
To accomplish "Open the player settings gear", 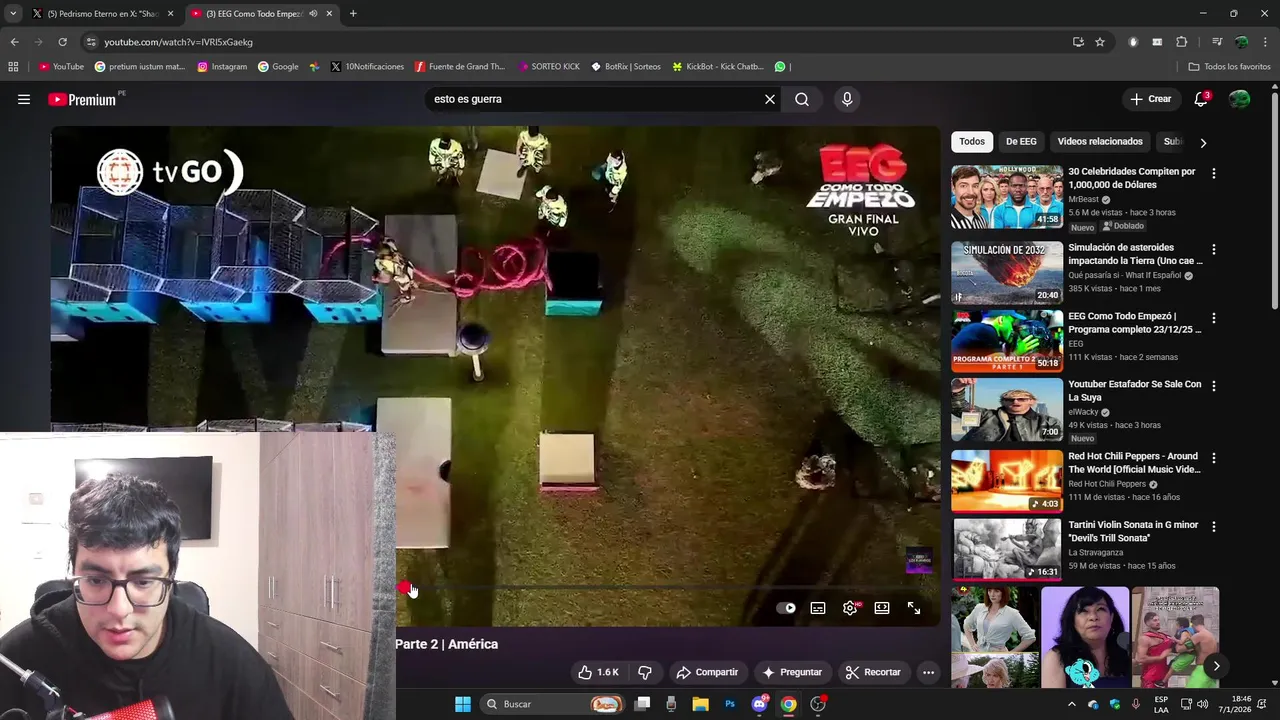I will (x=850, y=608).
